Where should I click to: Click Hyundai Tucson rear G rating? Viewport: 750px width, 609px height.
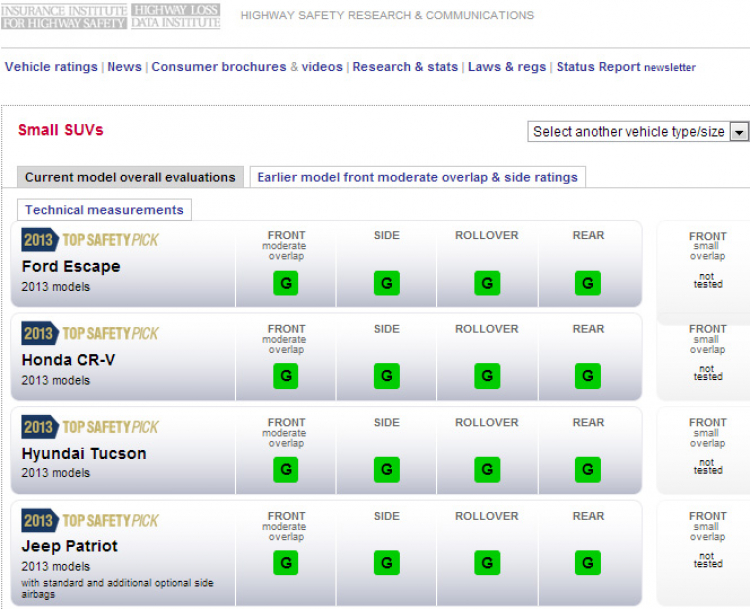(x=588, y=470)
